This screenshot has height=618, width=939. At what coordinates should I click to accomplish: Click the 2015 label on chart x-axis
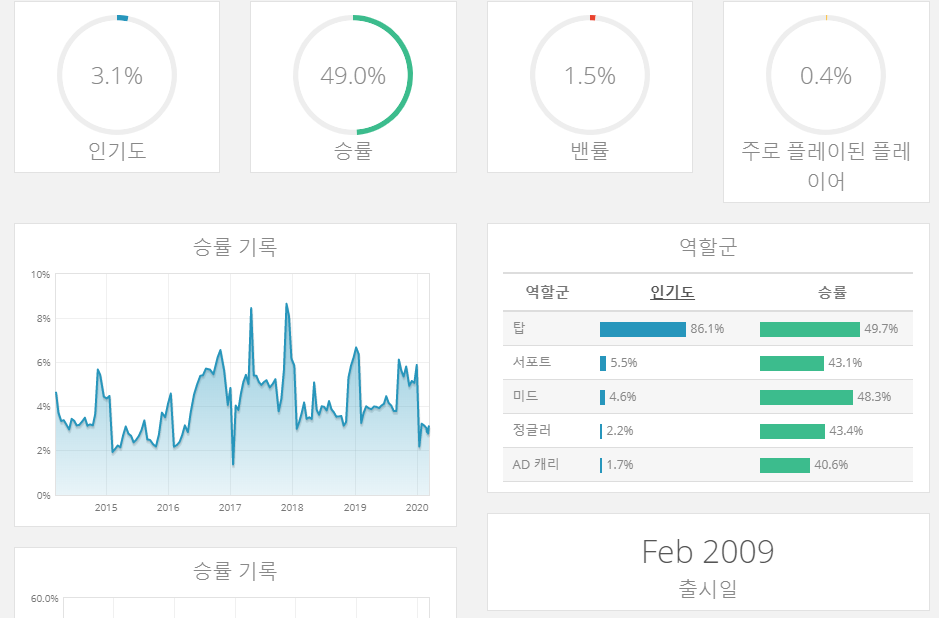(106, 508)
